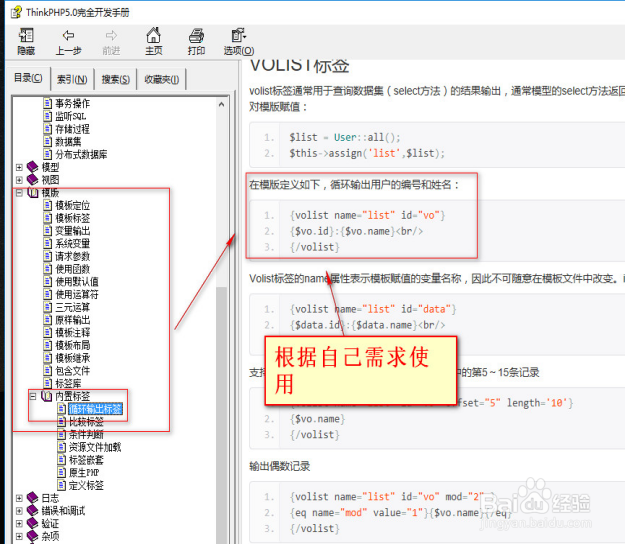Click the Hide (隐藏) toolbar icon
This screenshot has width=625, height=544.
(x=26, y=35)
